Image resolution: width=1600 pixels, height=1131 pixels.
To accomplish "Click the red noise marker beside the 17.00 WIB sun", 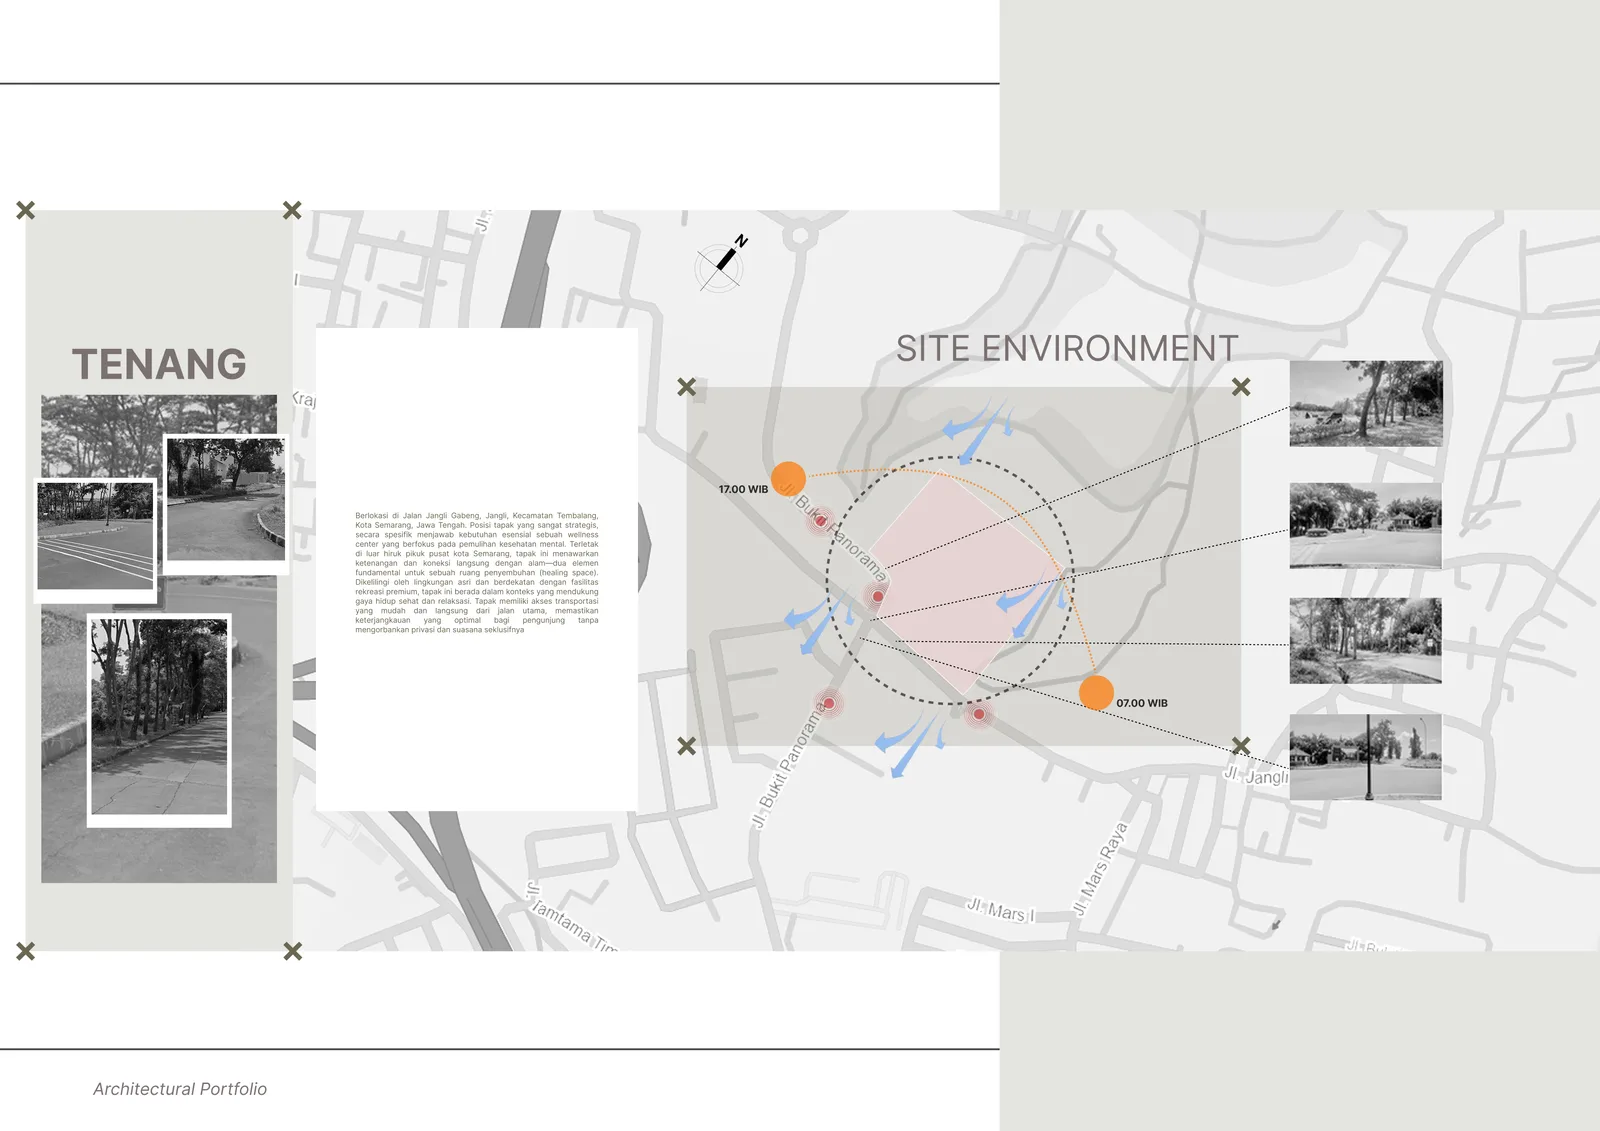I will (x=821, y=520).
